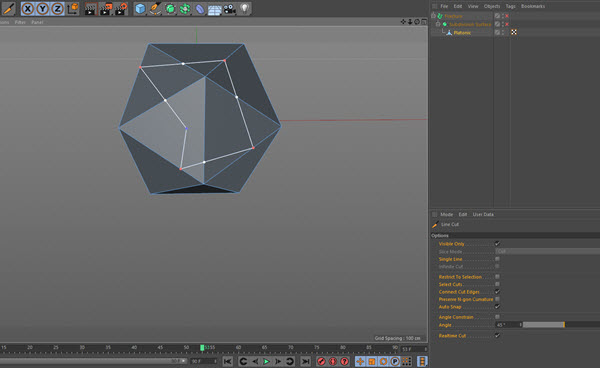Open the viewport Filter menu
This screenshot has height=368, width=600.
(20, 22)
